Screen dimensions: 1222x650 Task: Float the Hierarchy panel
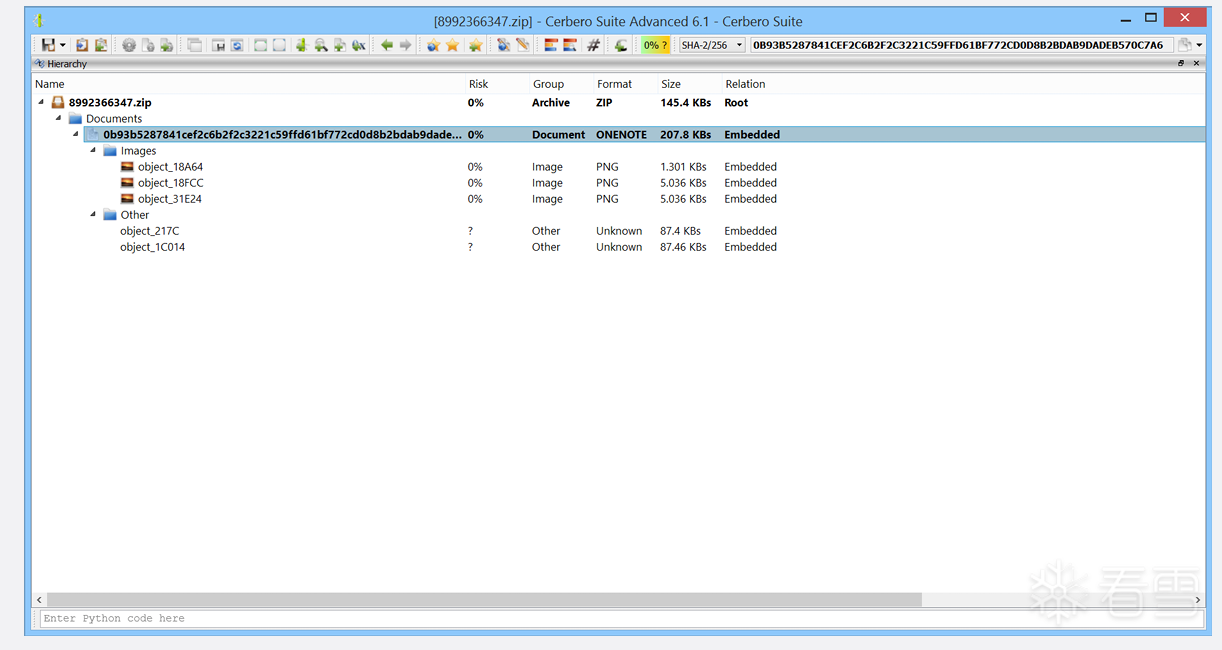[x=1181, y=63]
